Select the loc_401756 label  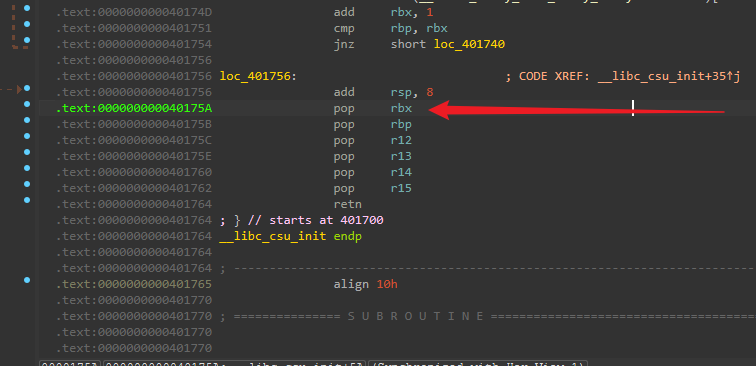point(256,76)
